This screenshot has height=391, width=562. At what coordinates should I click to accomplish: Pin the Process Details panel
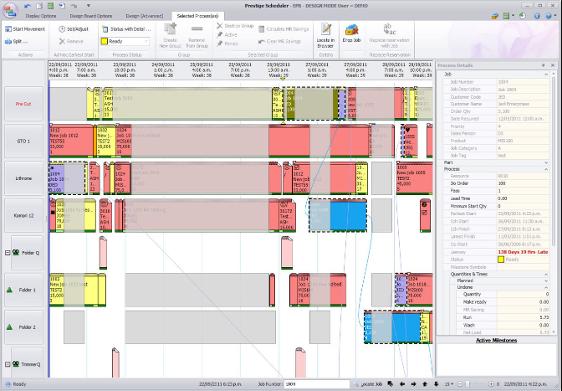544,66
